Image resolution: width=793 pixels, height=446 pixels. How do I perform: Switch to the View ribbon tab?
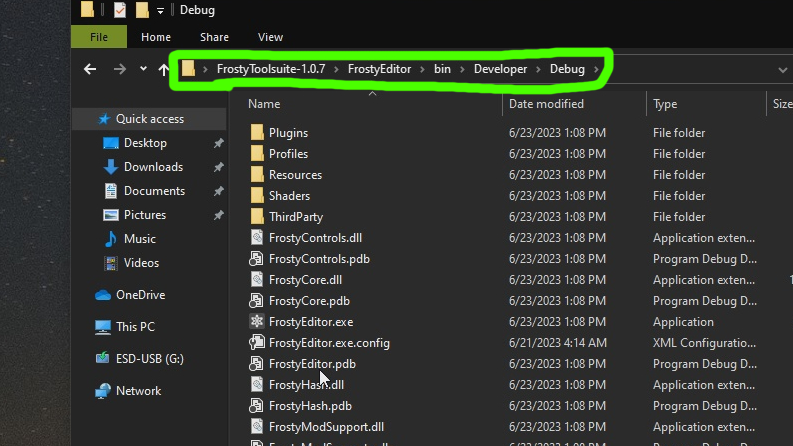(x=270, y=37)
